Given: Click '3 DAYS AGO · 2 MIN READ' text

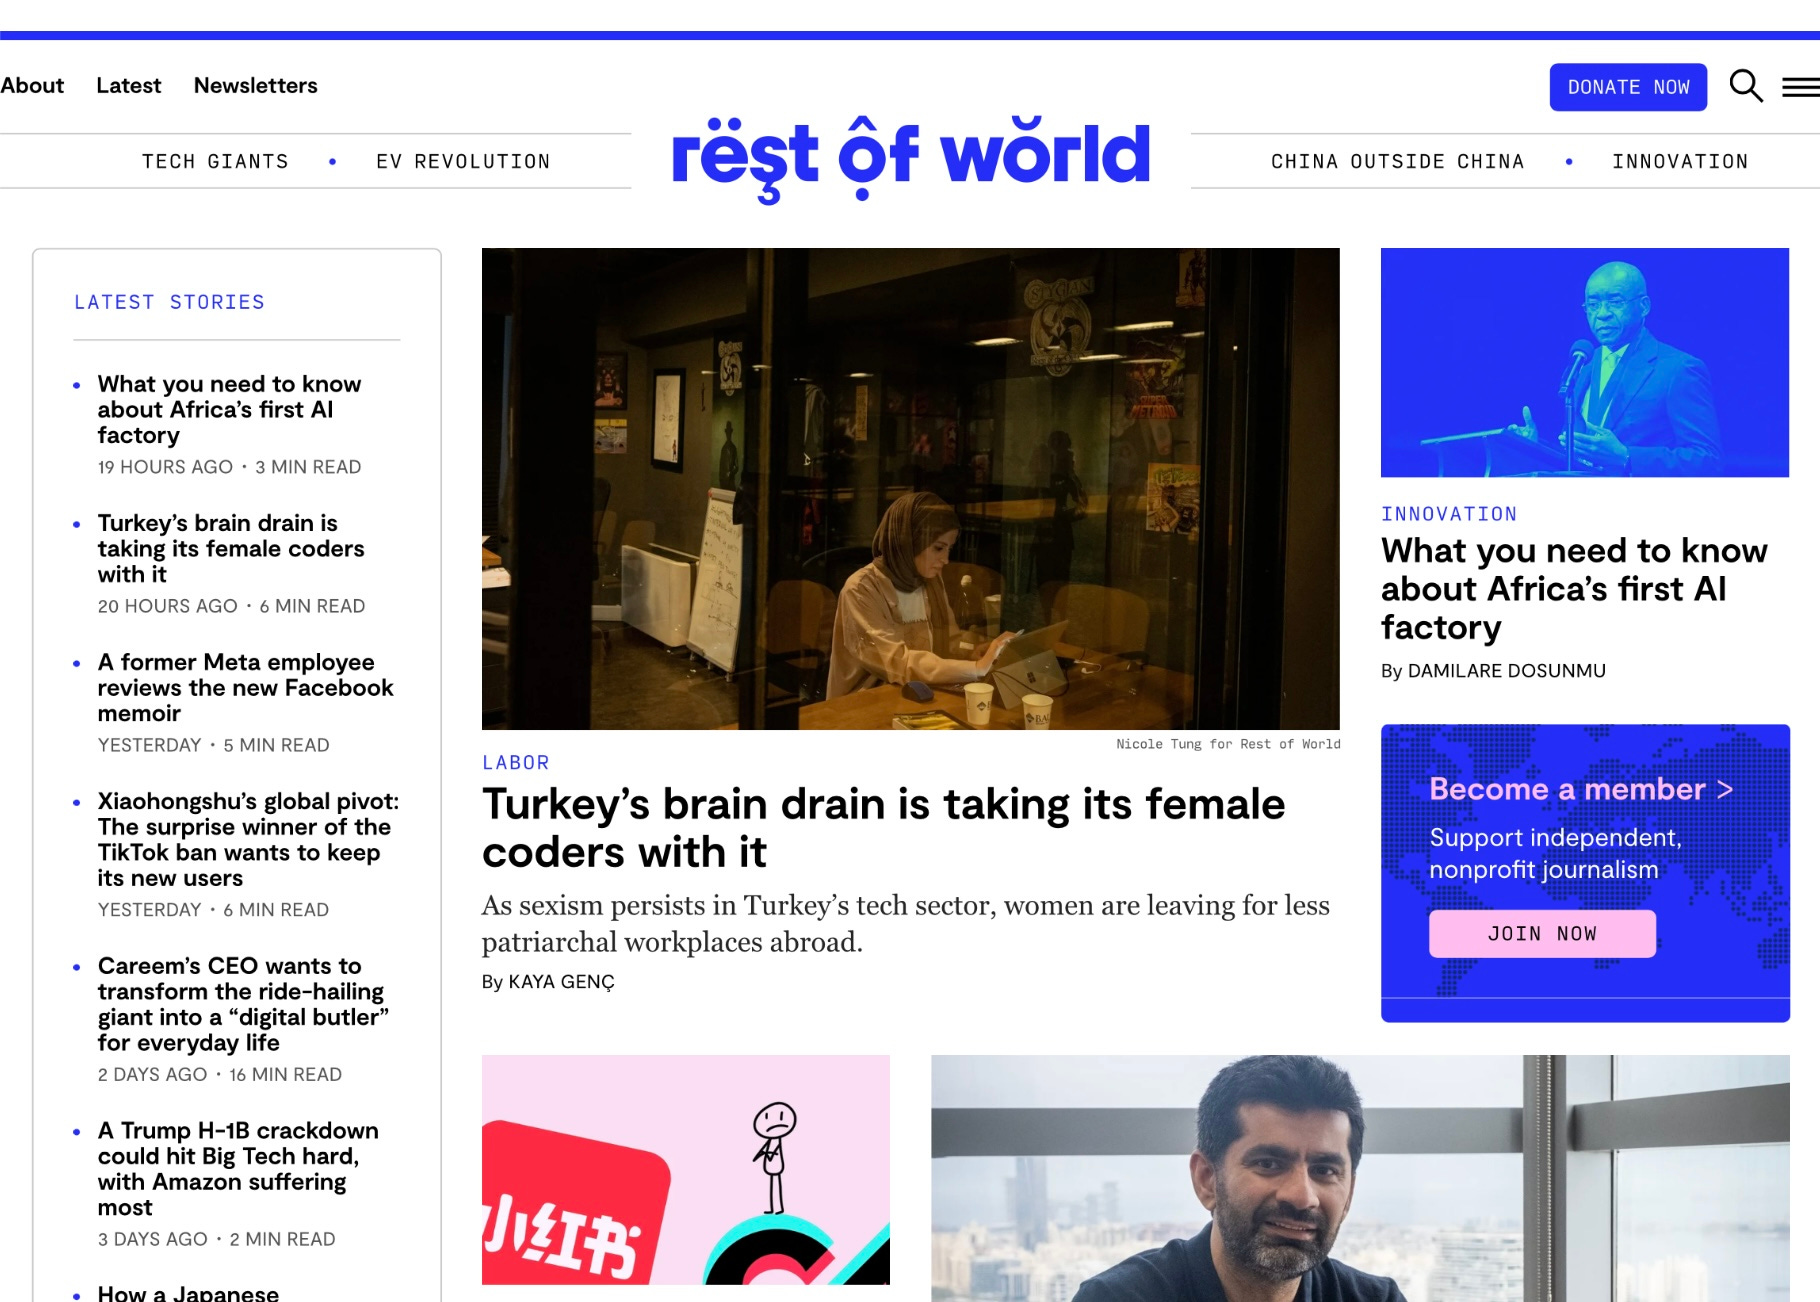Looking at the screenshot, I should point(217,1239).
